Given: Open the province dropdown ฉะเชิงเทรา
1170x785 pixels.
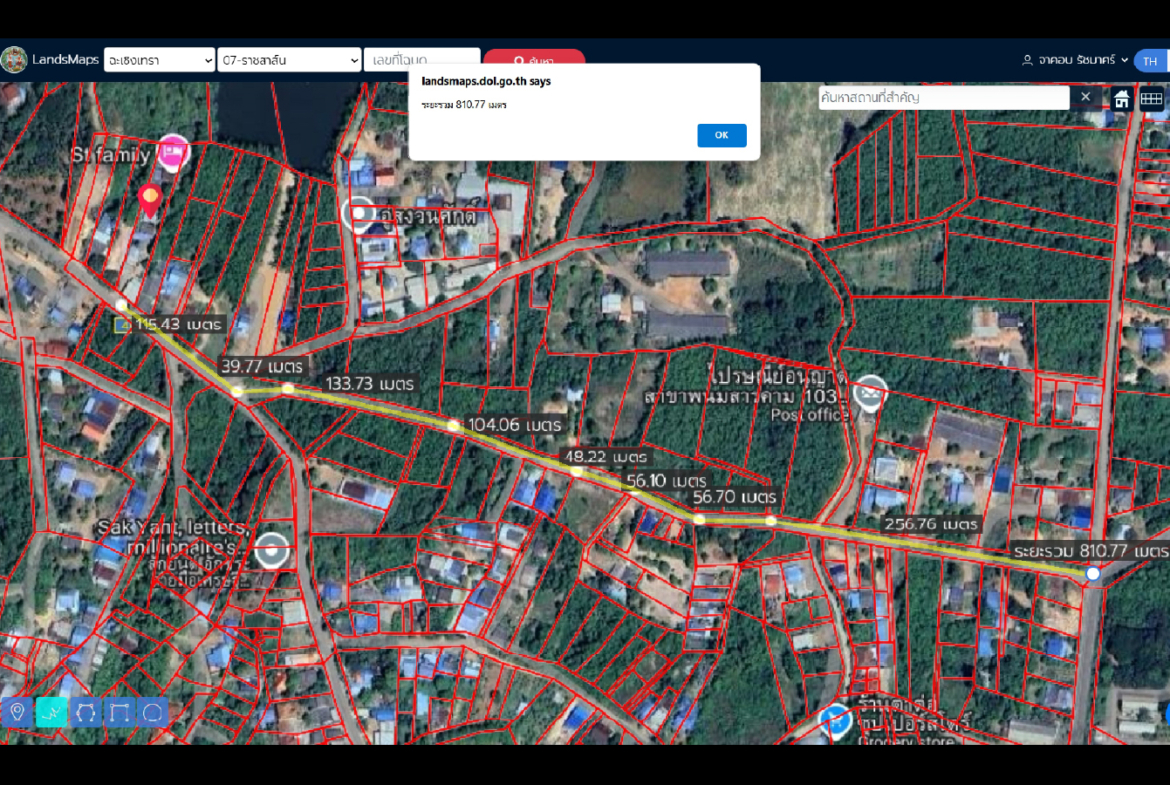Looking at the screenshot, I should 159,60.
